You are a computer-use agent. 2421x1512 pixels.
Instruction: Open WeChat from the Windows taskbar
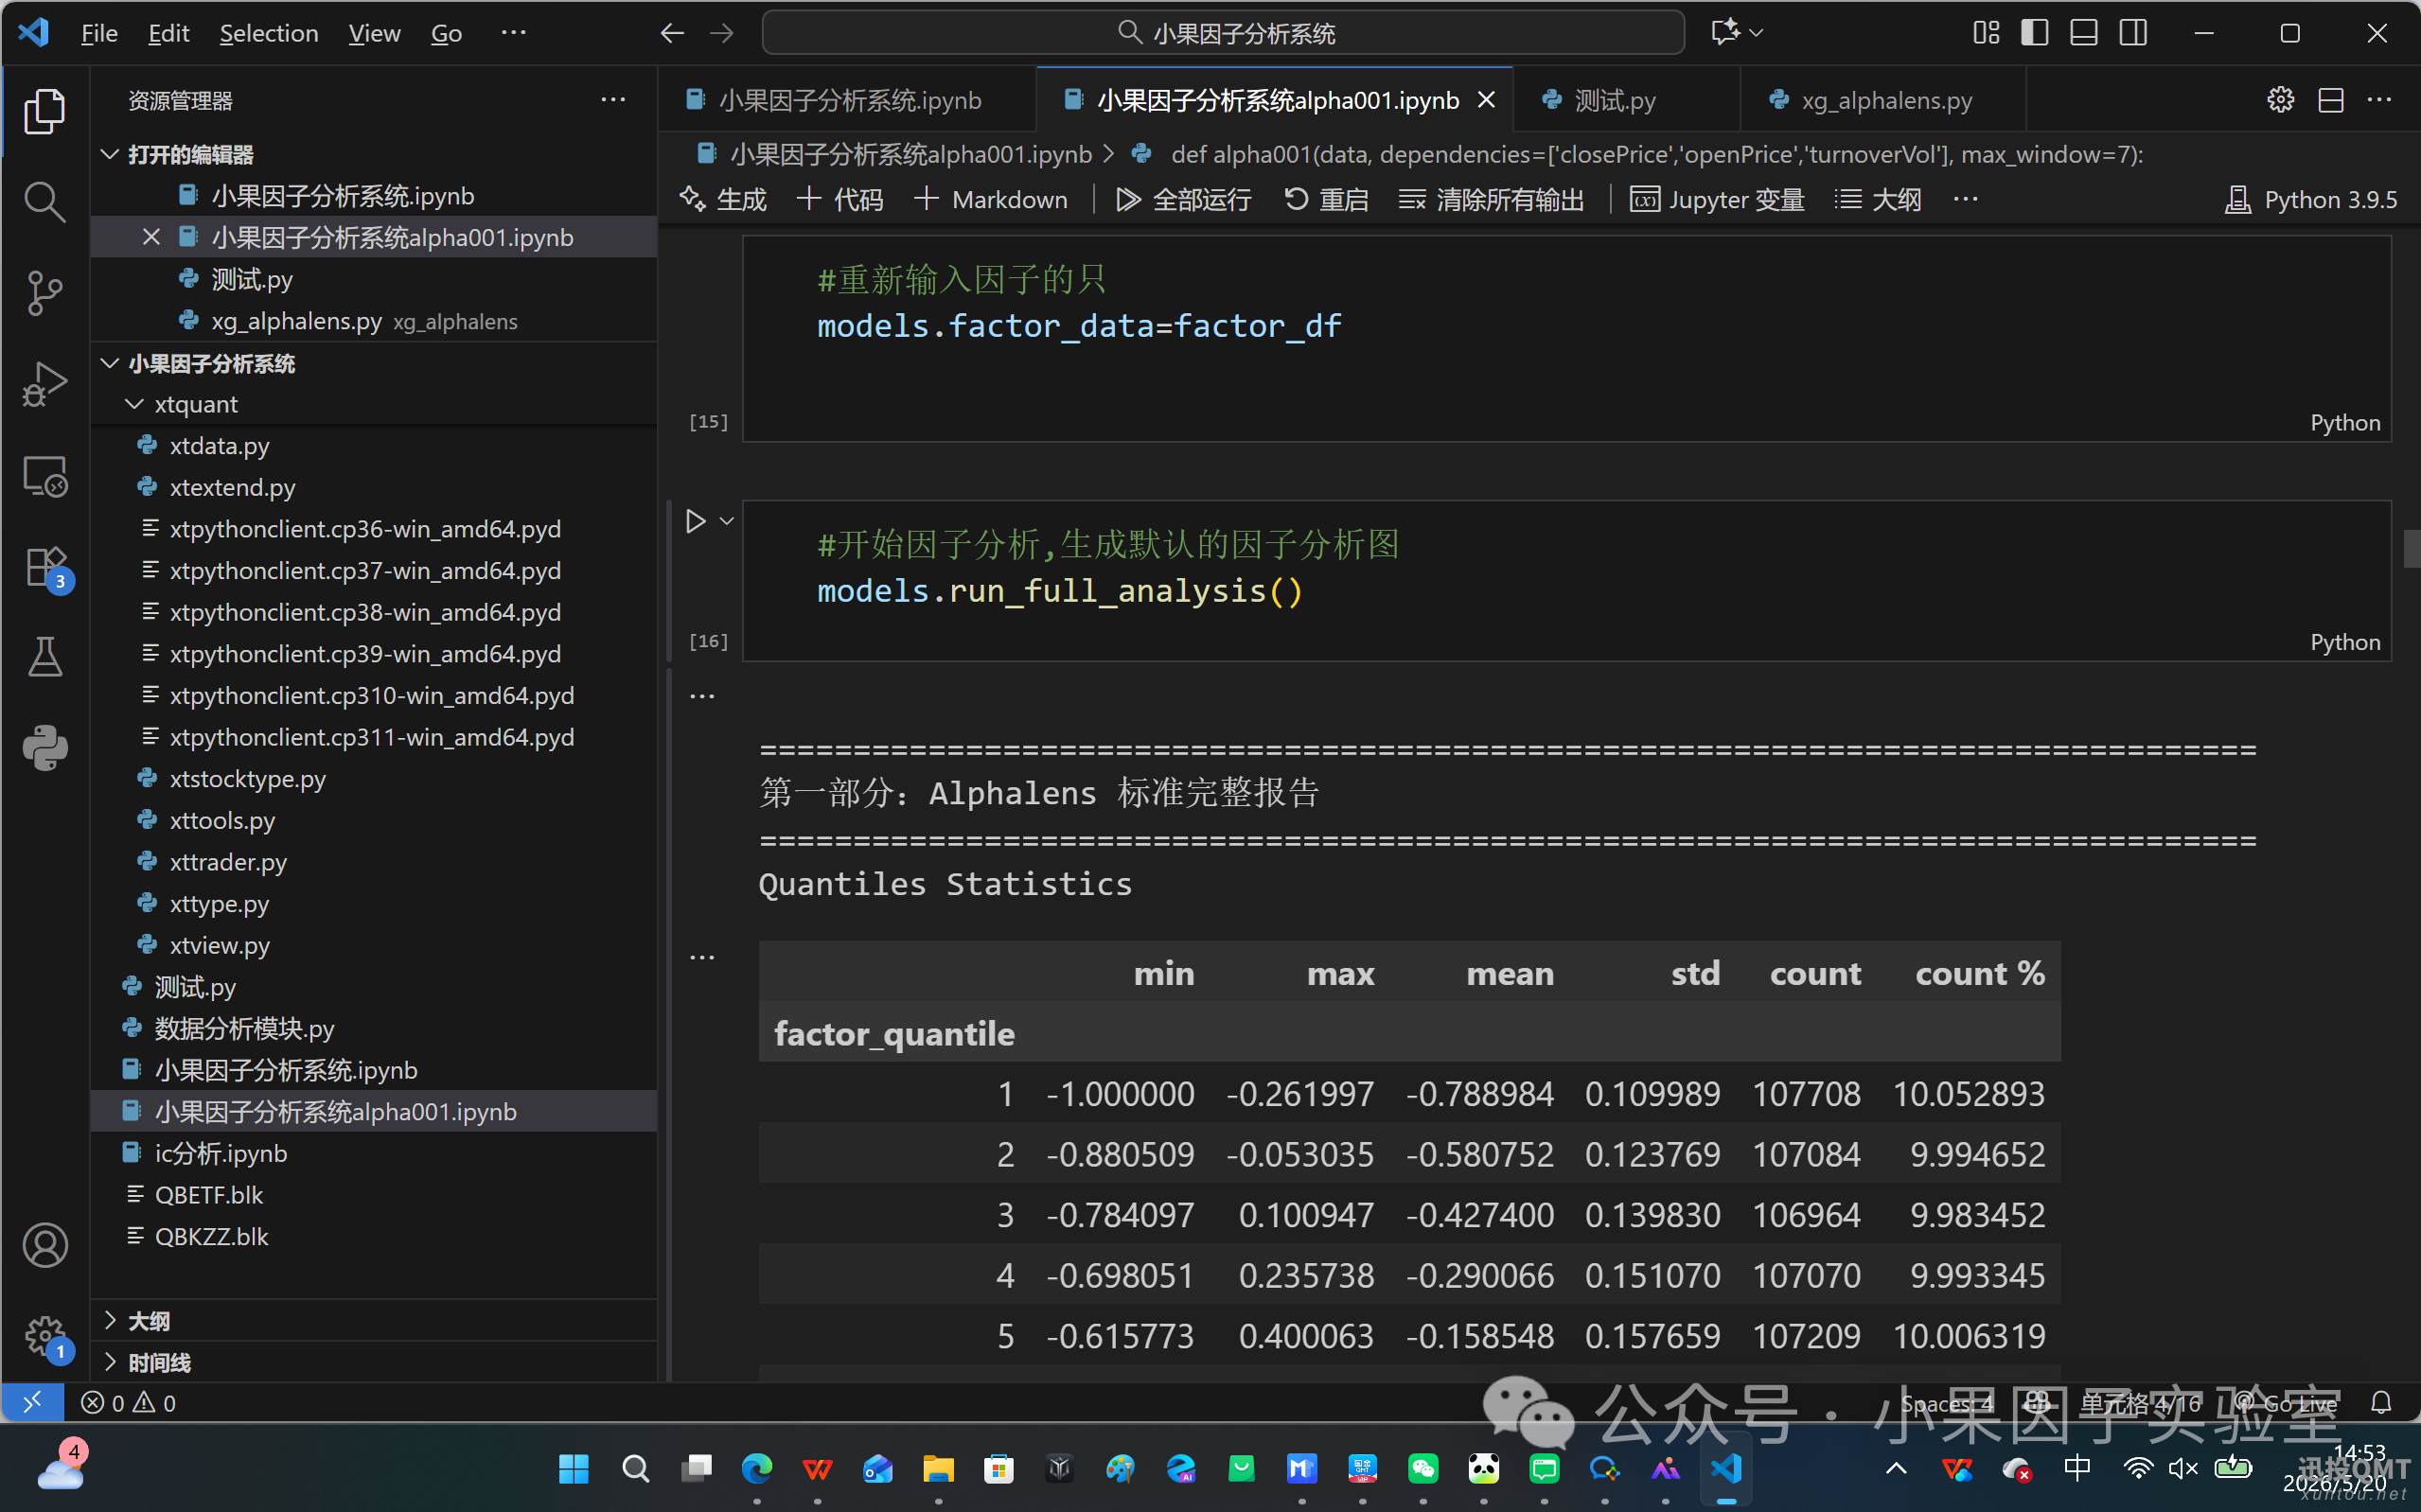pyautogui.click(x=1422, y=1468)
